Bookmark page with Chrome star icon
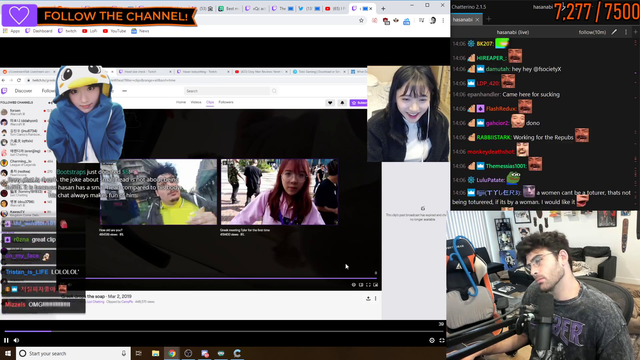This screenshot has height=360, width=640. click(361, 20)
